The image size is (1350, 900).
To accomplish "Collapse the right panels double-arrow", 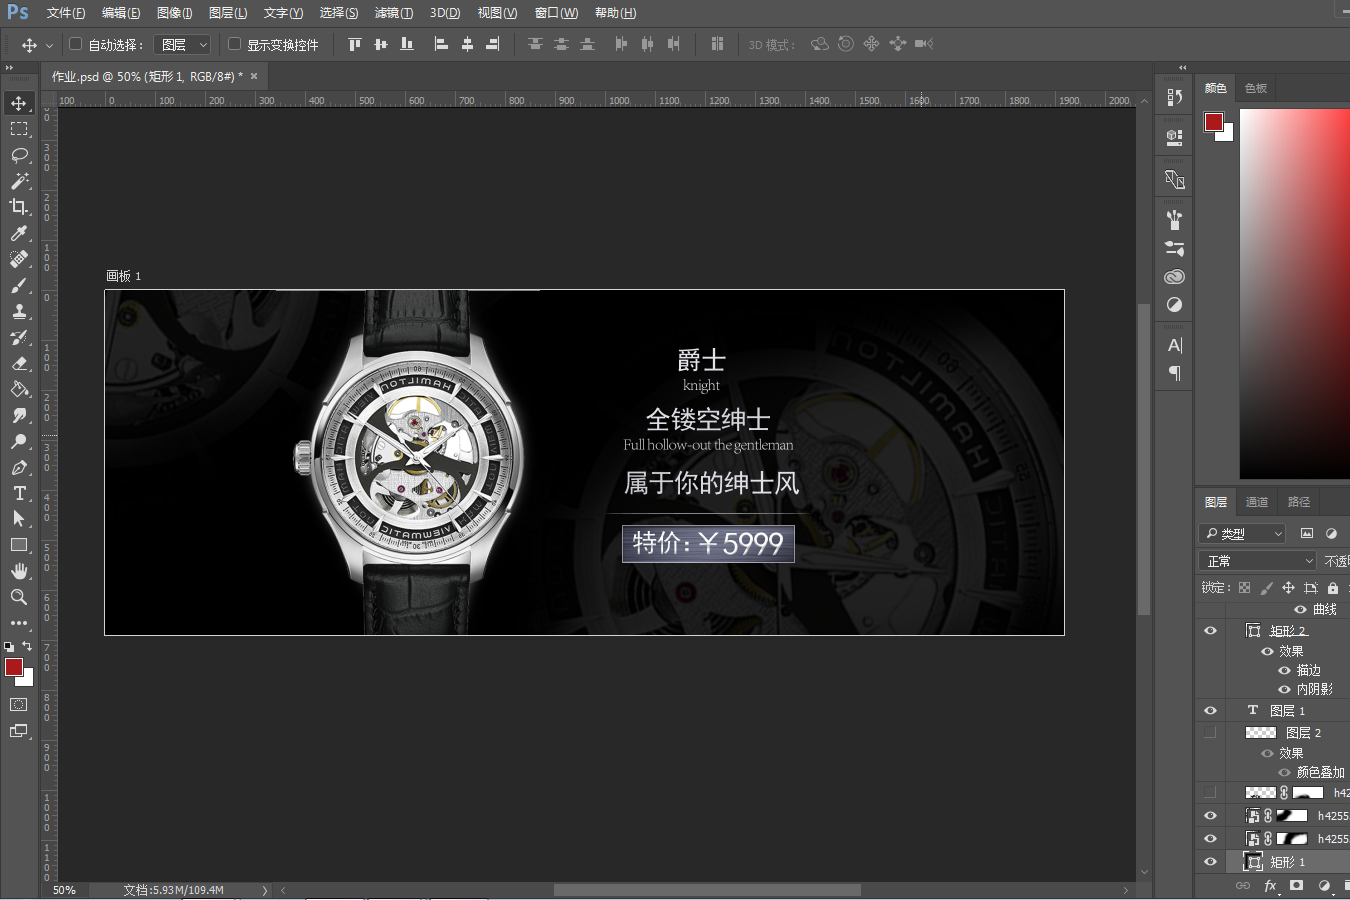I will click(1183, 68).
